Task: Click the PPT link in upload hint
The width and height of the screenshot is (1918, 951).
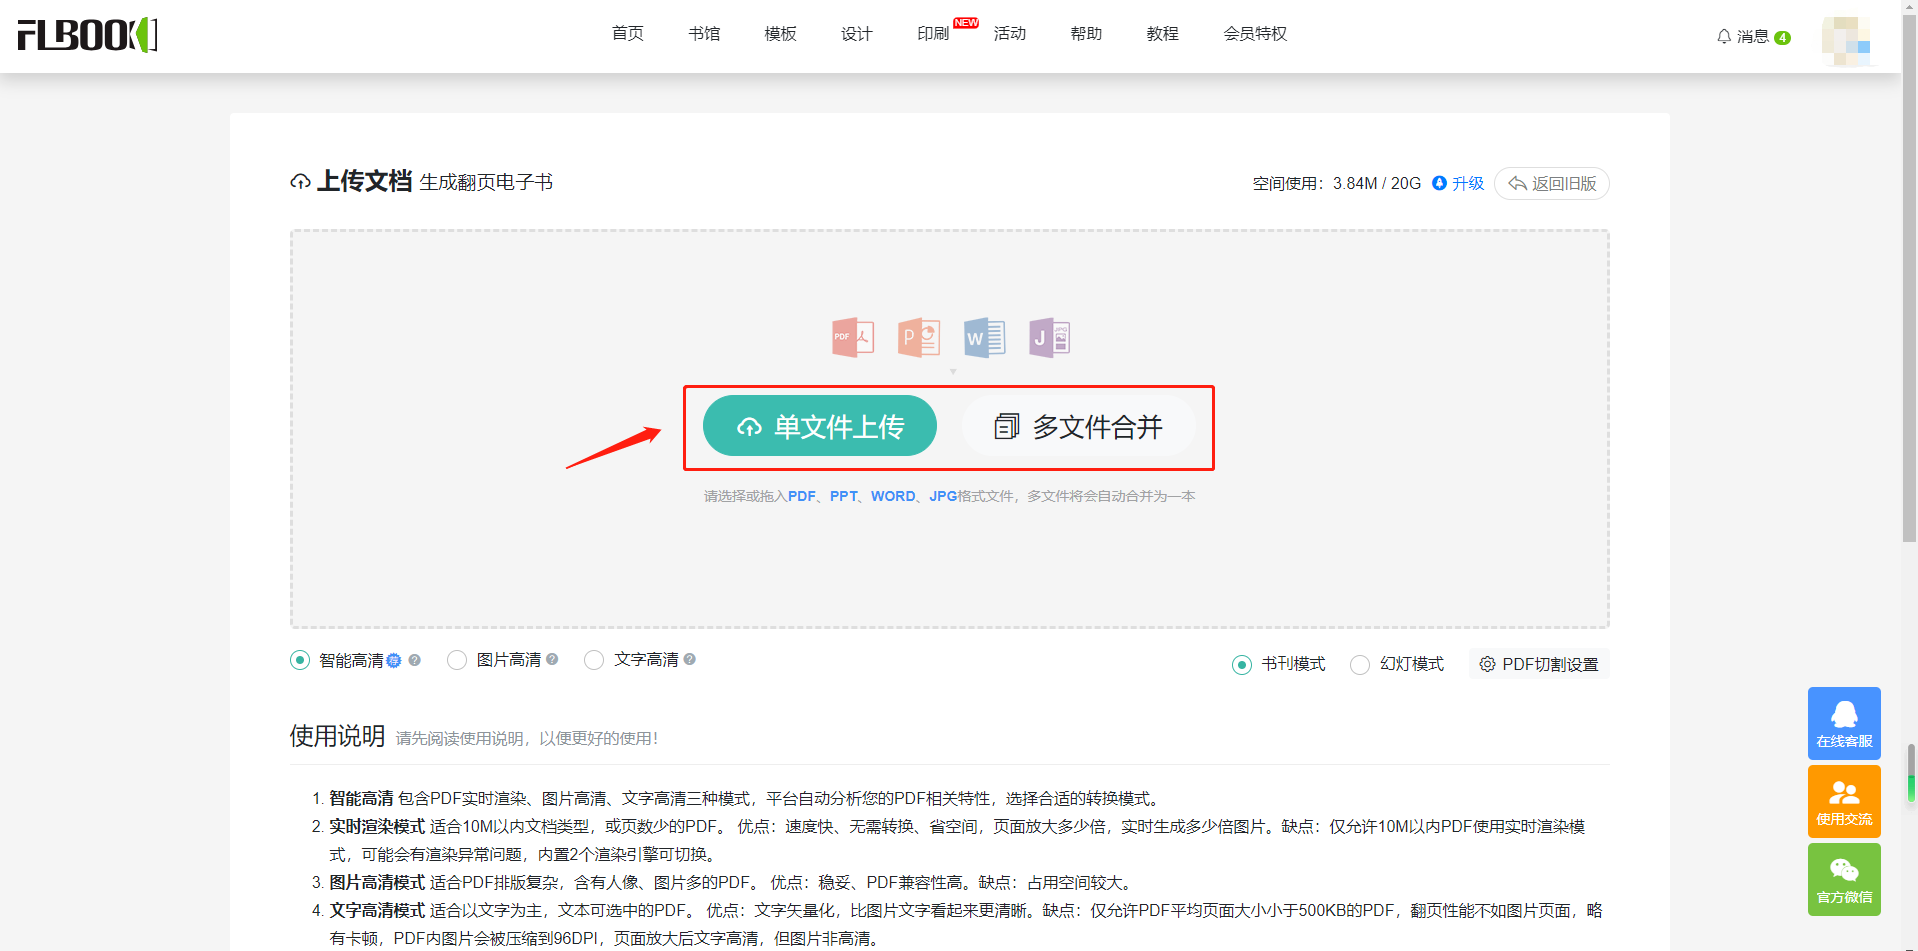Action: (x=844, y=496)
